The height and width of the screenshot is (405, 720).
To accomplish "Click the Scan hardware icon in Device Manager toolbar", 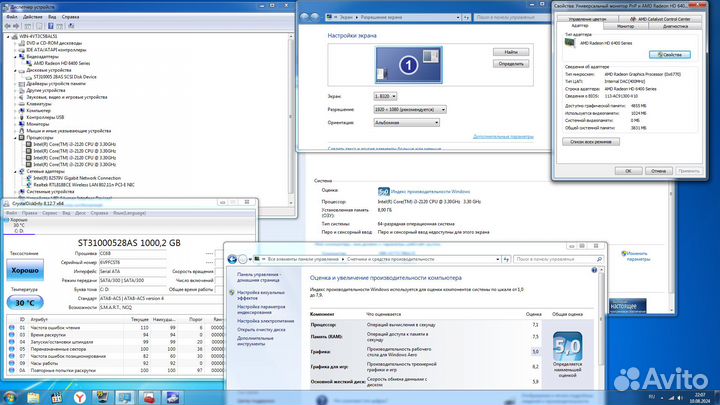I will (x=71, y=26).
